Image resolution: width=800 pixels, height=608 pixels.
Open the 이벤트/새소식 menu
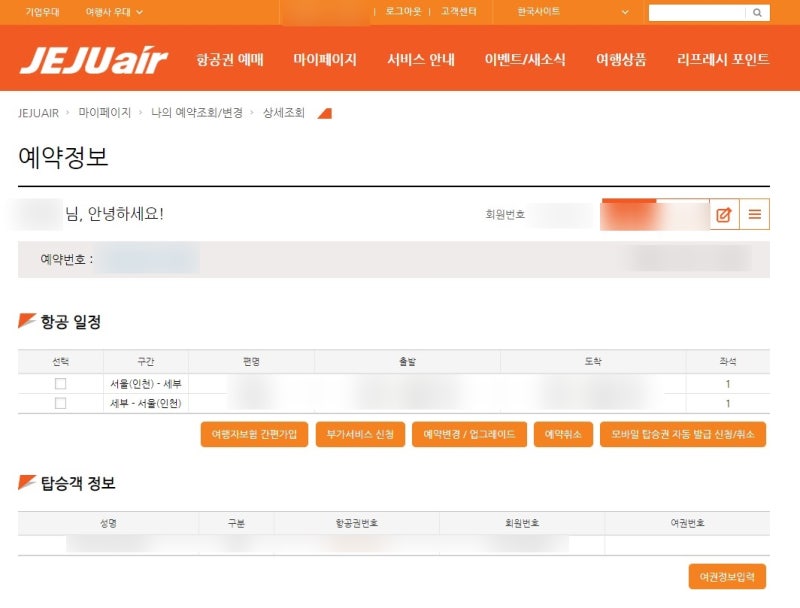click(x=525, y=60)
